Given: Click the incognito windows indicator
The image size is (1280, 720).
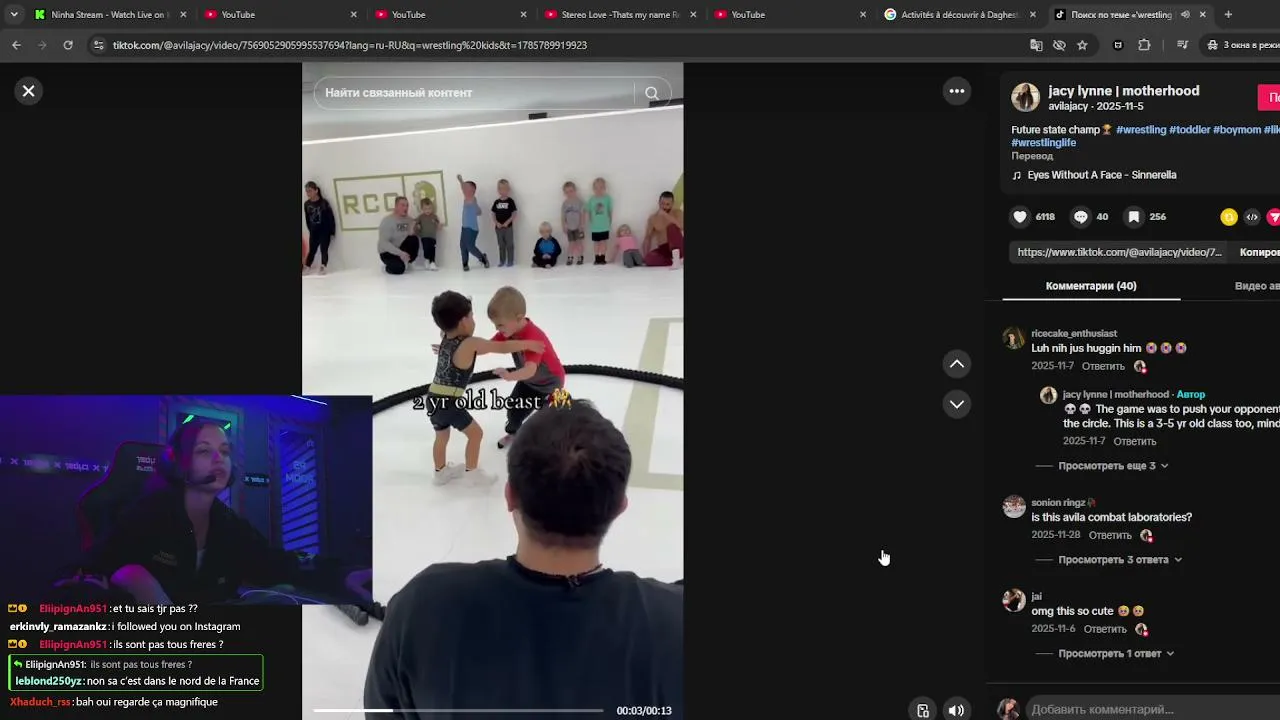Looking at the screenshot, I should click(x=1242, y=45).
